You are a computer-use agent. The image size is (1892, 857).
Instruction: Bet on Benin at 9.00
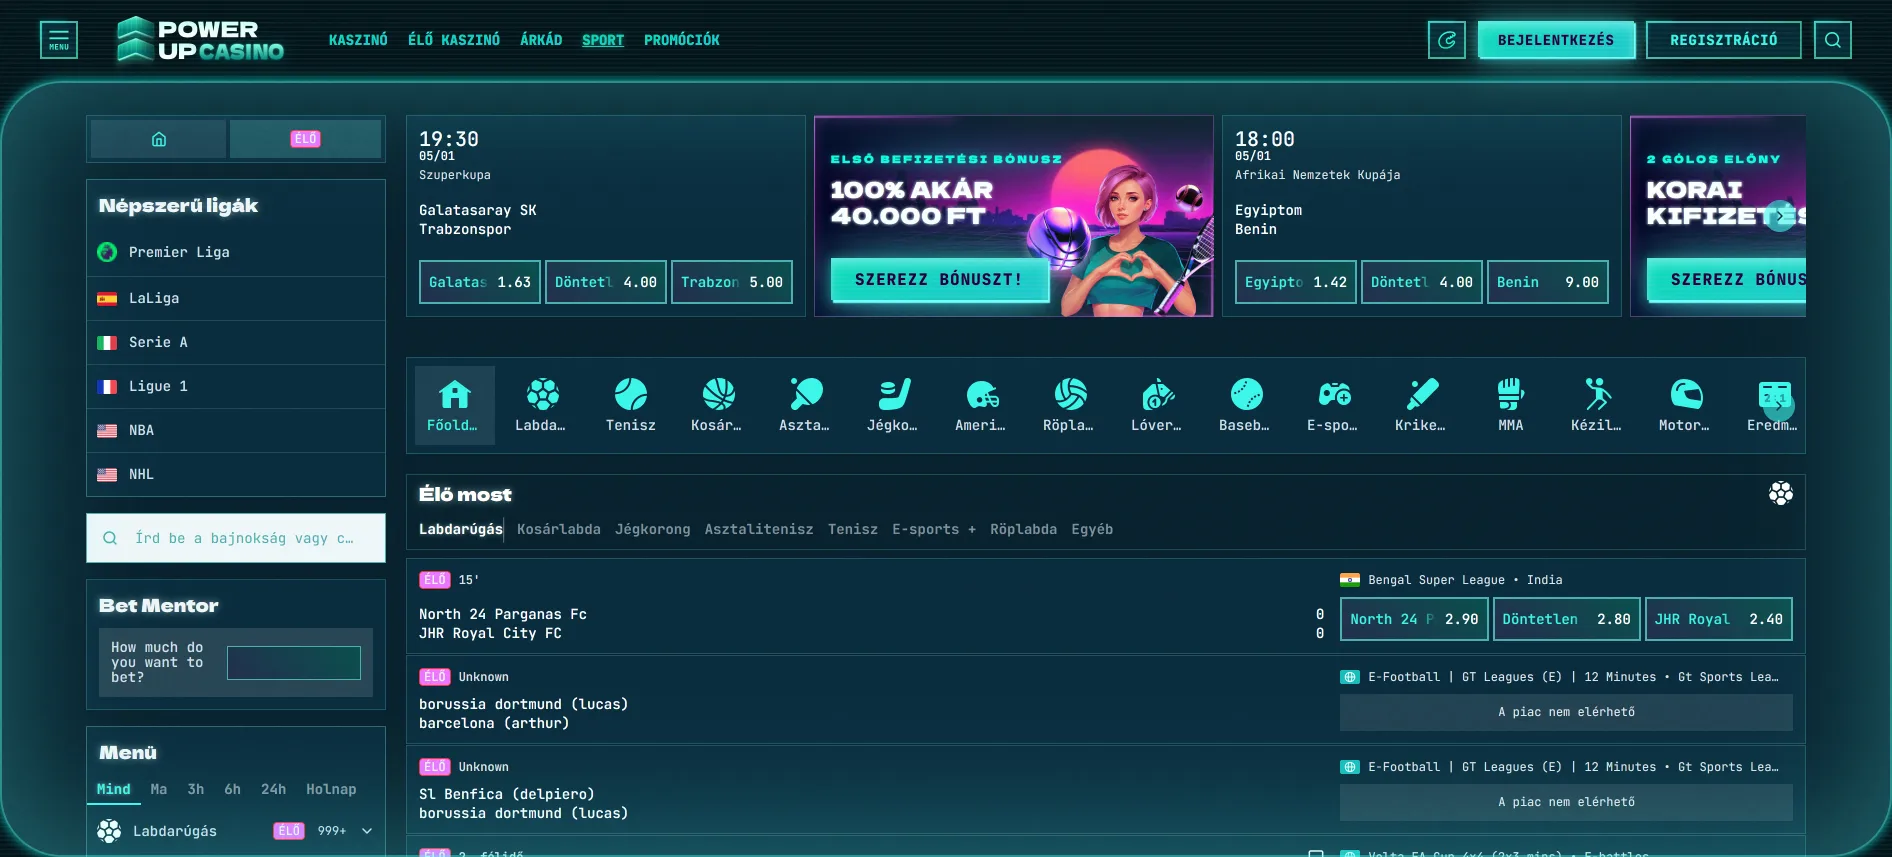coord(1548,282)
